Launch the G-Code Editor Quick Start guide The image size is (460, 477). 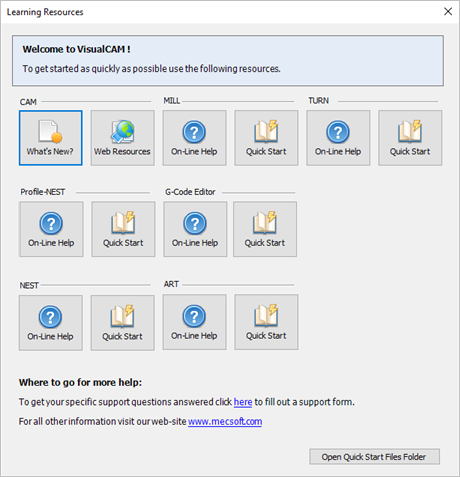click(265, 229)
